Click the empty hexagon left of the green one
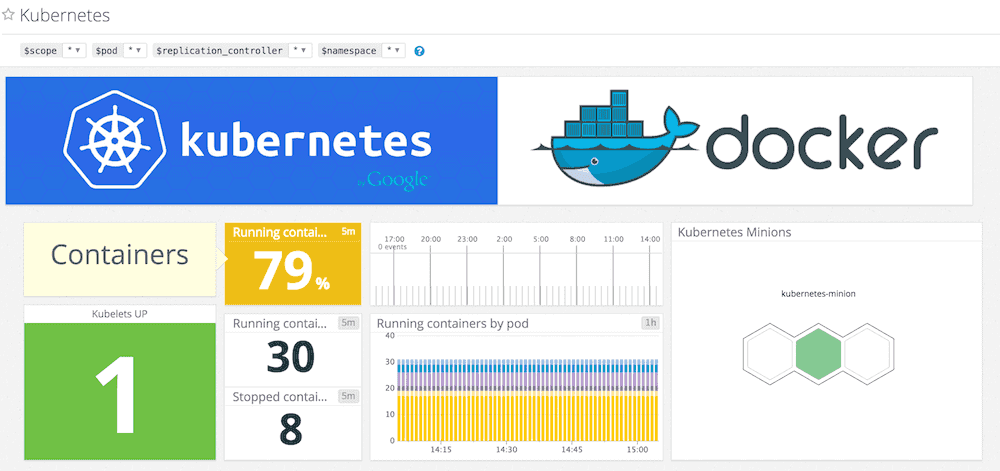Screen dimensions: 1000x471 point(769,354)
